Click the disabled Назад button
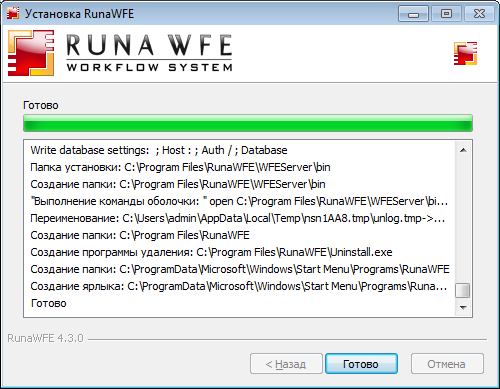Screen dimensions: 500x389 tap(286, 364)
